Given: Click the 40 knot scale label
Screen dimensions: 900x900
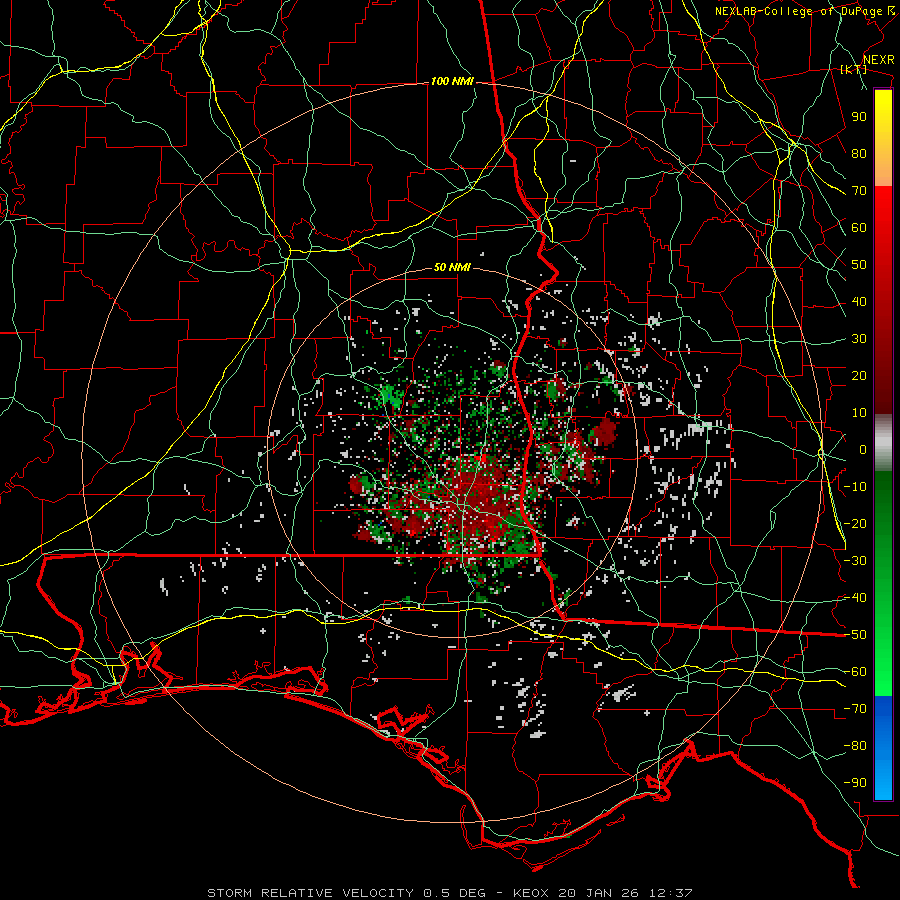Looking at the screenshot, I should [x=859, y=302].
